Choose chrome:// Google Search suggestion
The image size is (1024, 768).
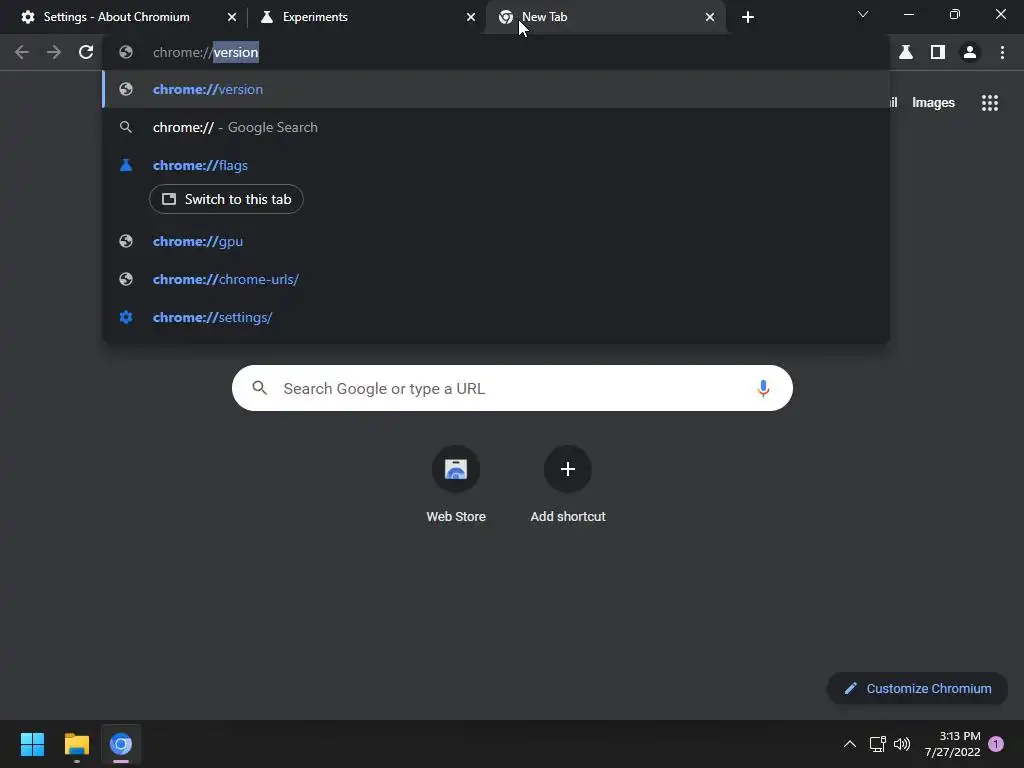(496, 127)
